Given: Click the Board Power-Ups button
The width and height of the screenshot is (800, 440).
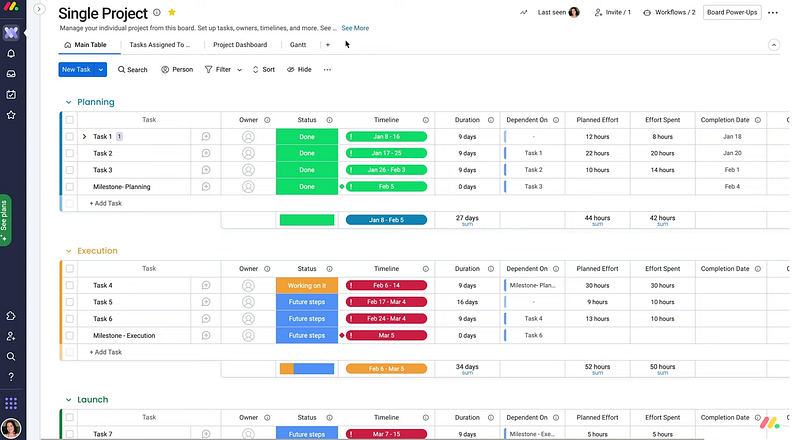Looking at the screenshot, I should tap(732, 12).
